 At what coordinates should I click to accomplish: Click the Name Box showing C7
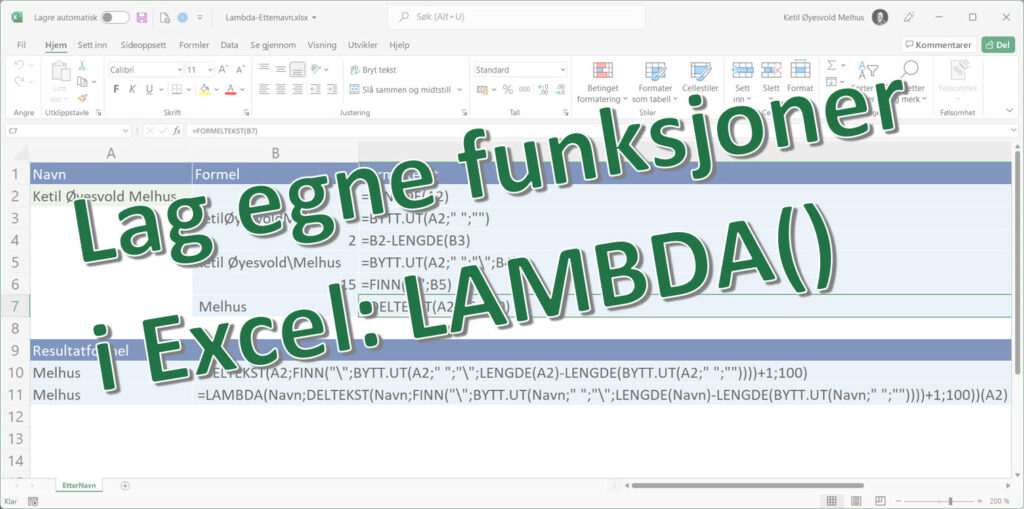click(60, 131)
